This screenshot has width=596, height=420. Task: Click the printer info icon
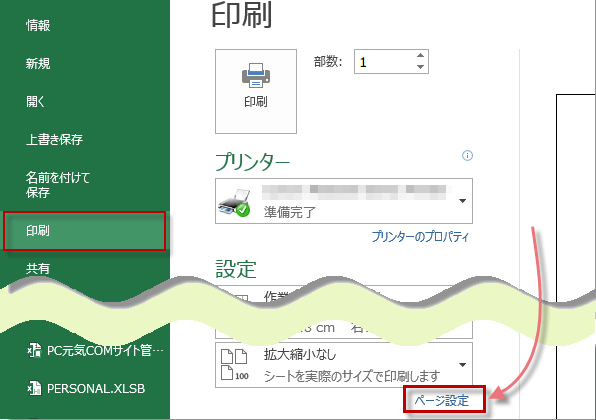point(467,155)
